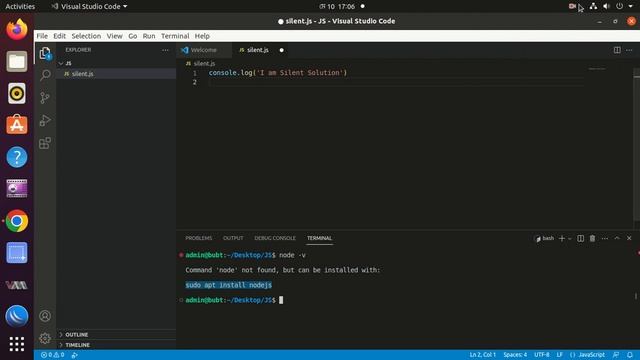640x360 pixels.
Task: Switch to the PROBLEMS panel tab
Action: (199, 238)
